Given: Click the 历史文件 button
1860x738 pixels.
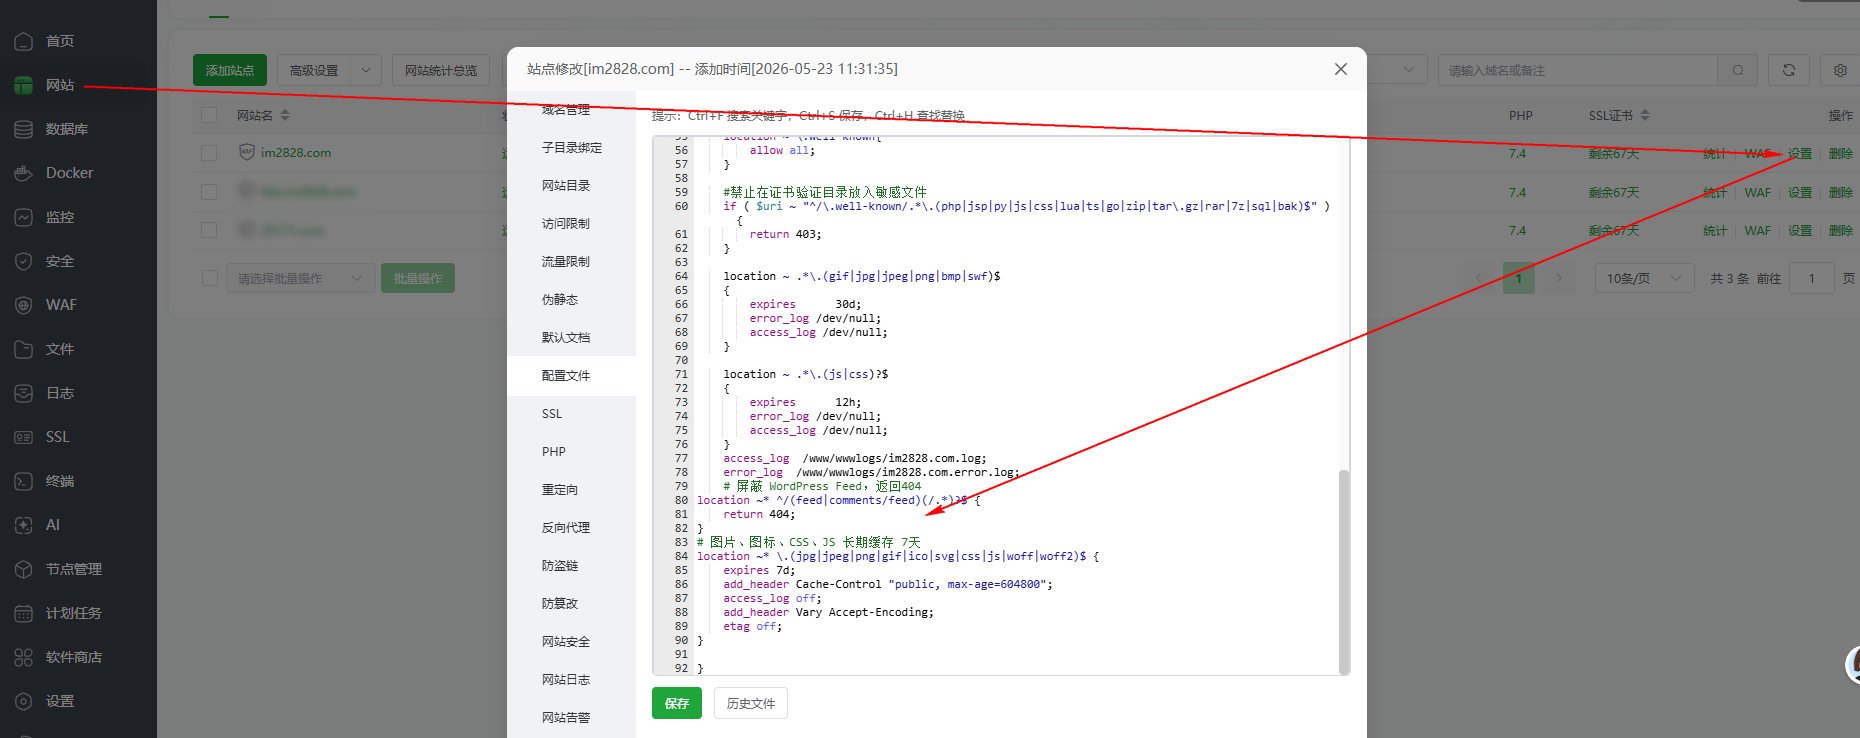Looking at the screenshot, I should pos(751,703).
